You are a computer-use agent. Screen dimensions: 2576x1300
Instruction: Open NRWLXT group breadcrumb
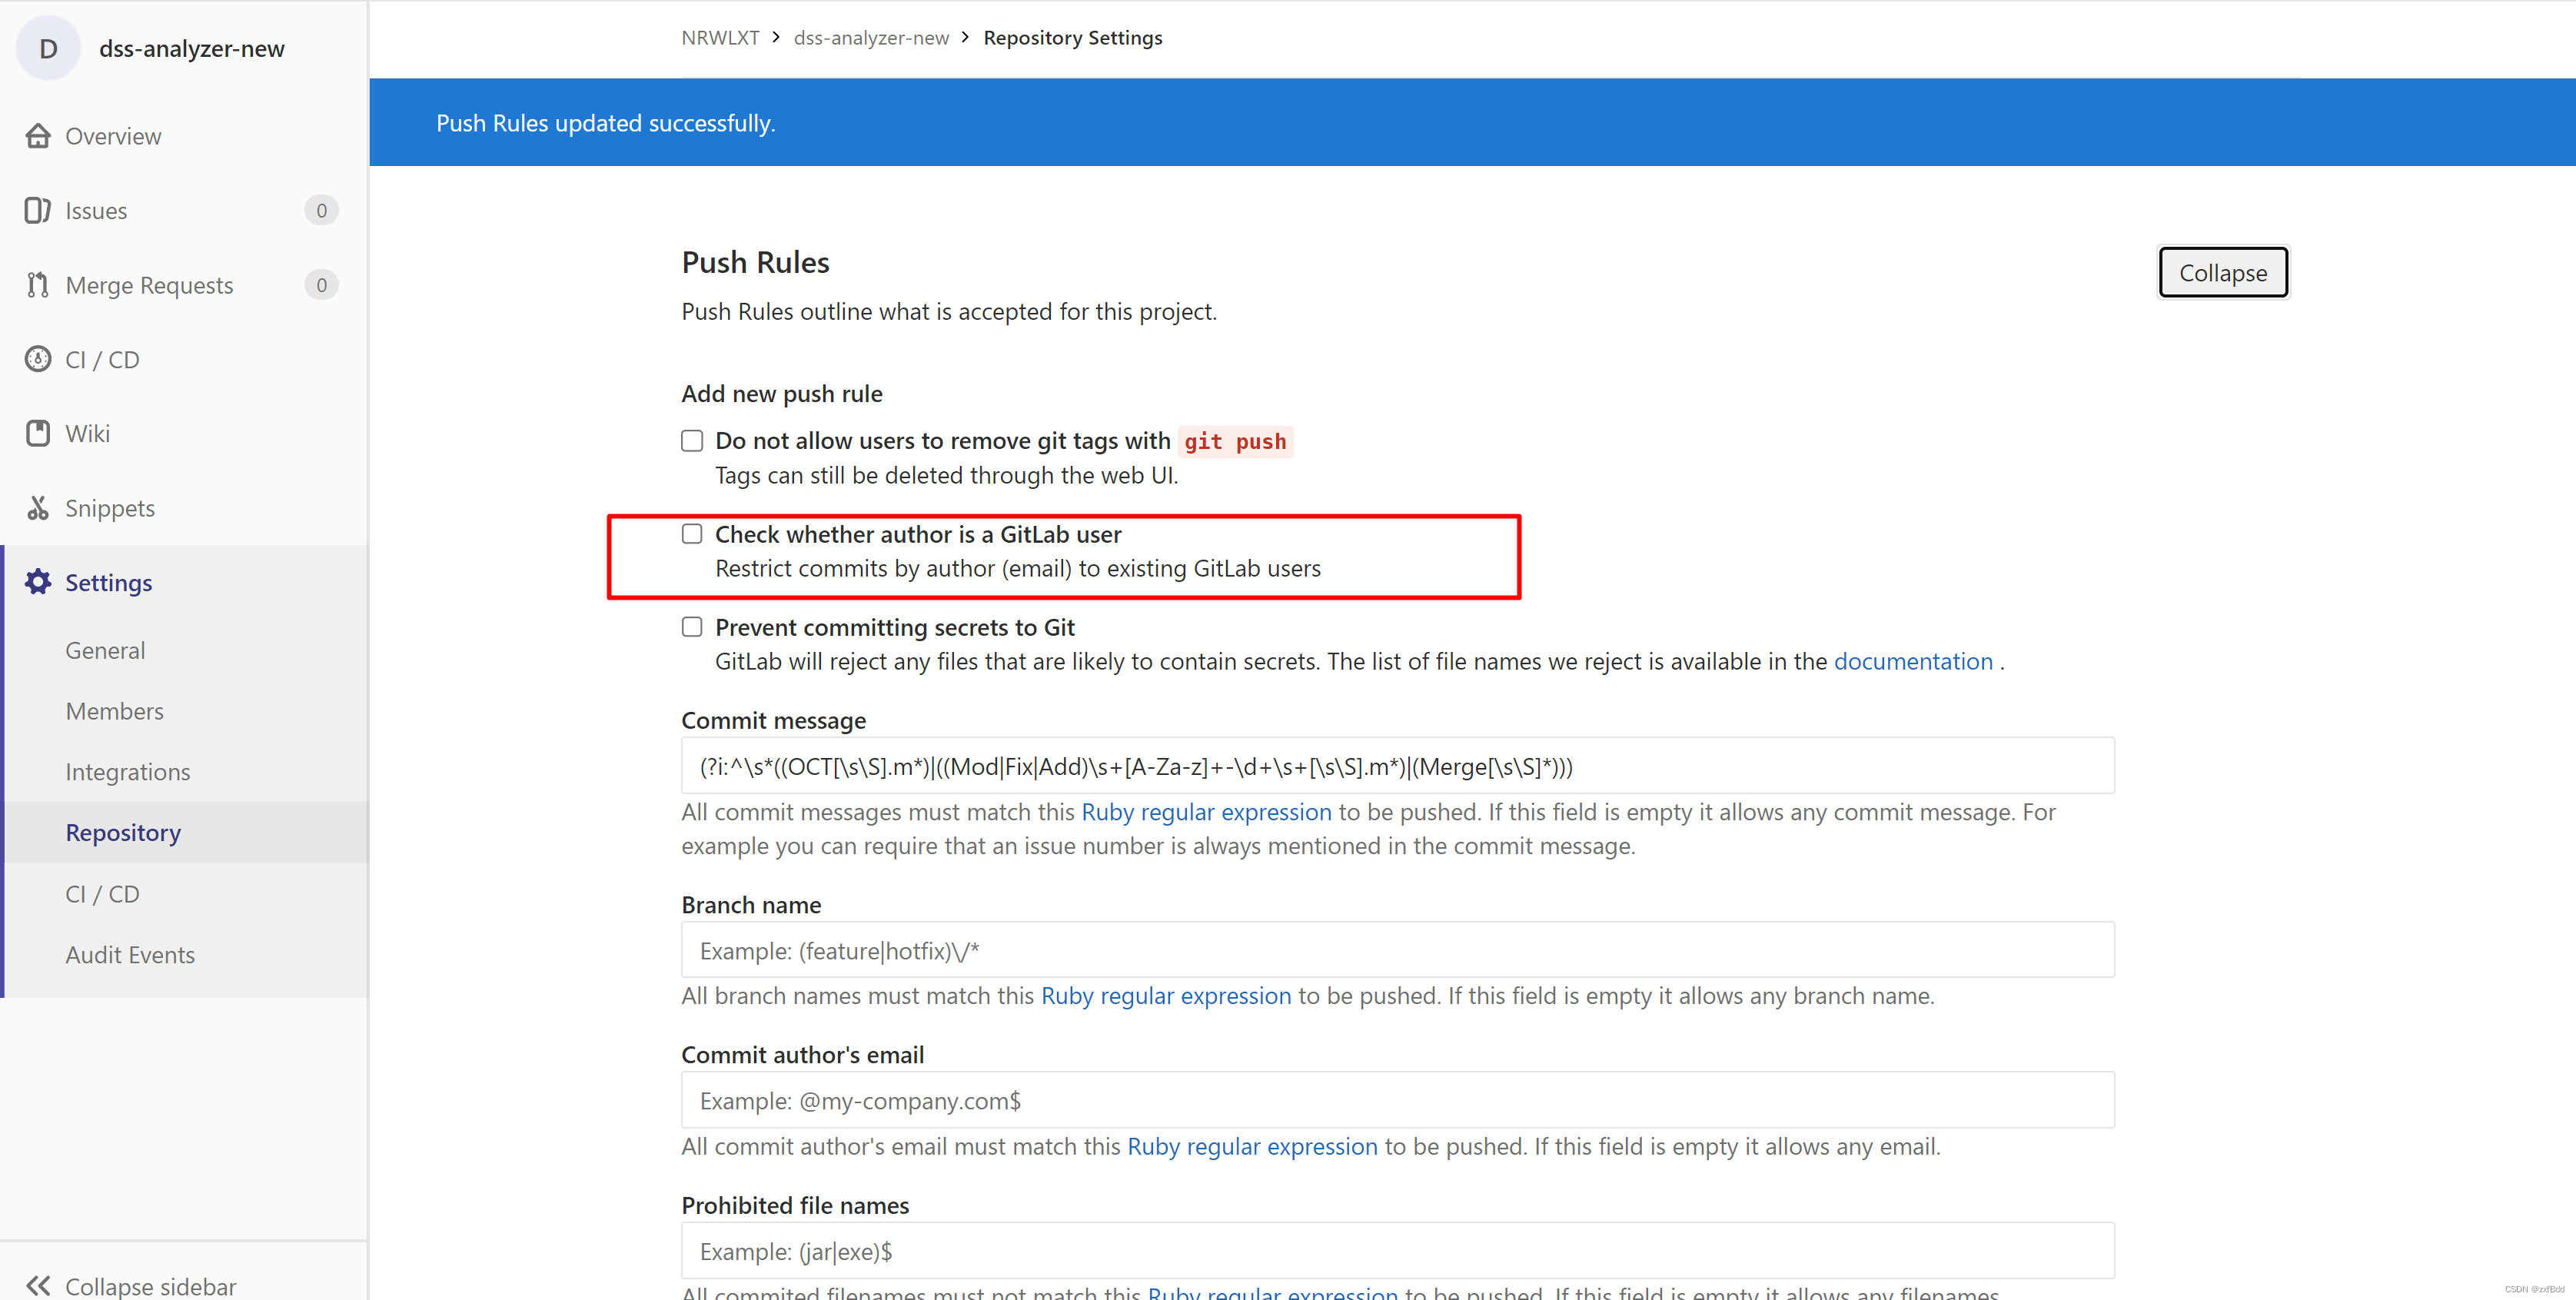[720, 38]
